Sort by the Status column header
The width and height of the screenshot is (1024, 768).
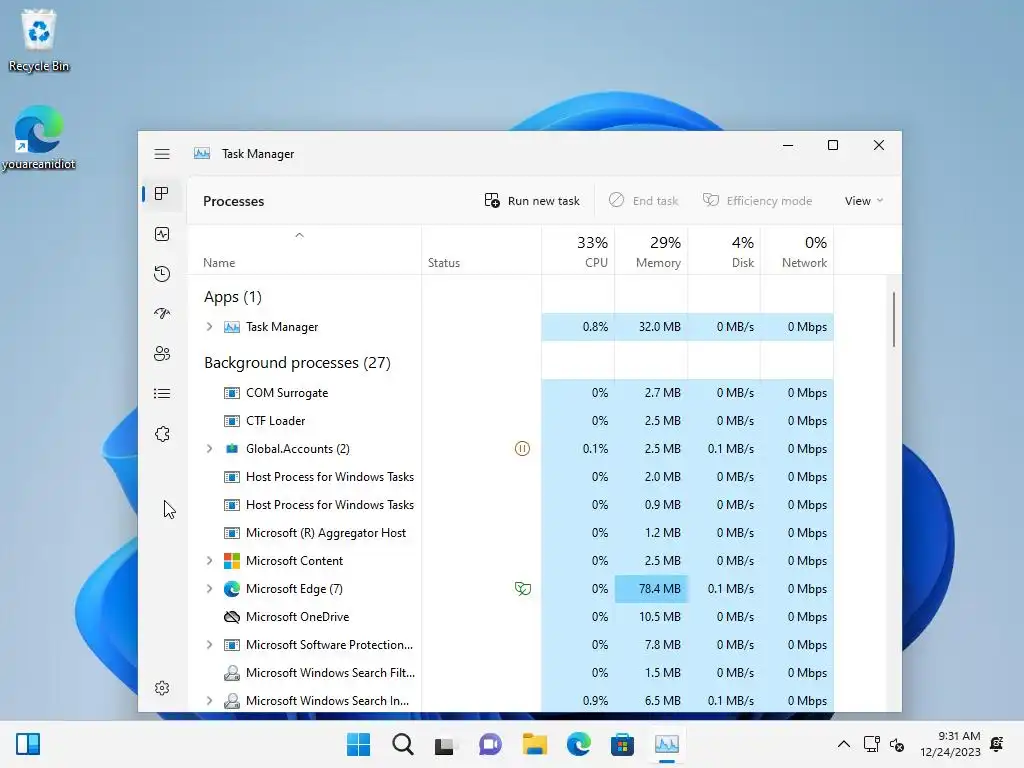481,250
